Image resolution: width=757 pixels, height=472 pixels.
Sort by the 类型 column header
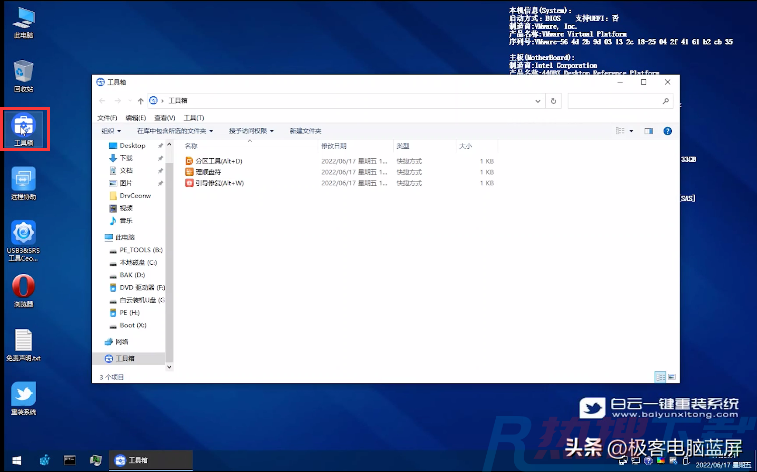(403, 146)
